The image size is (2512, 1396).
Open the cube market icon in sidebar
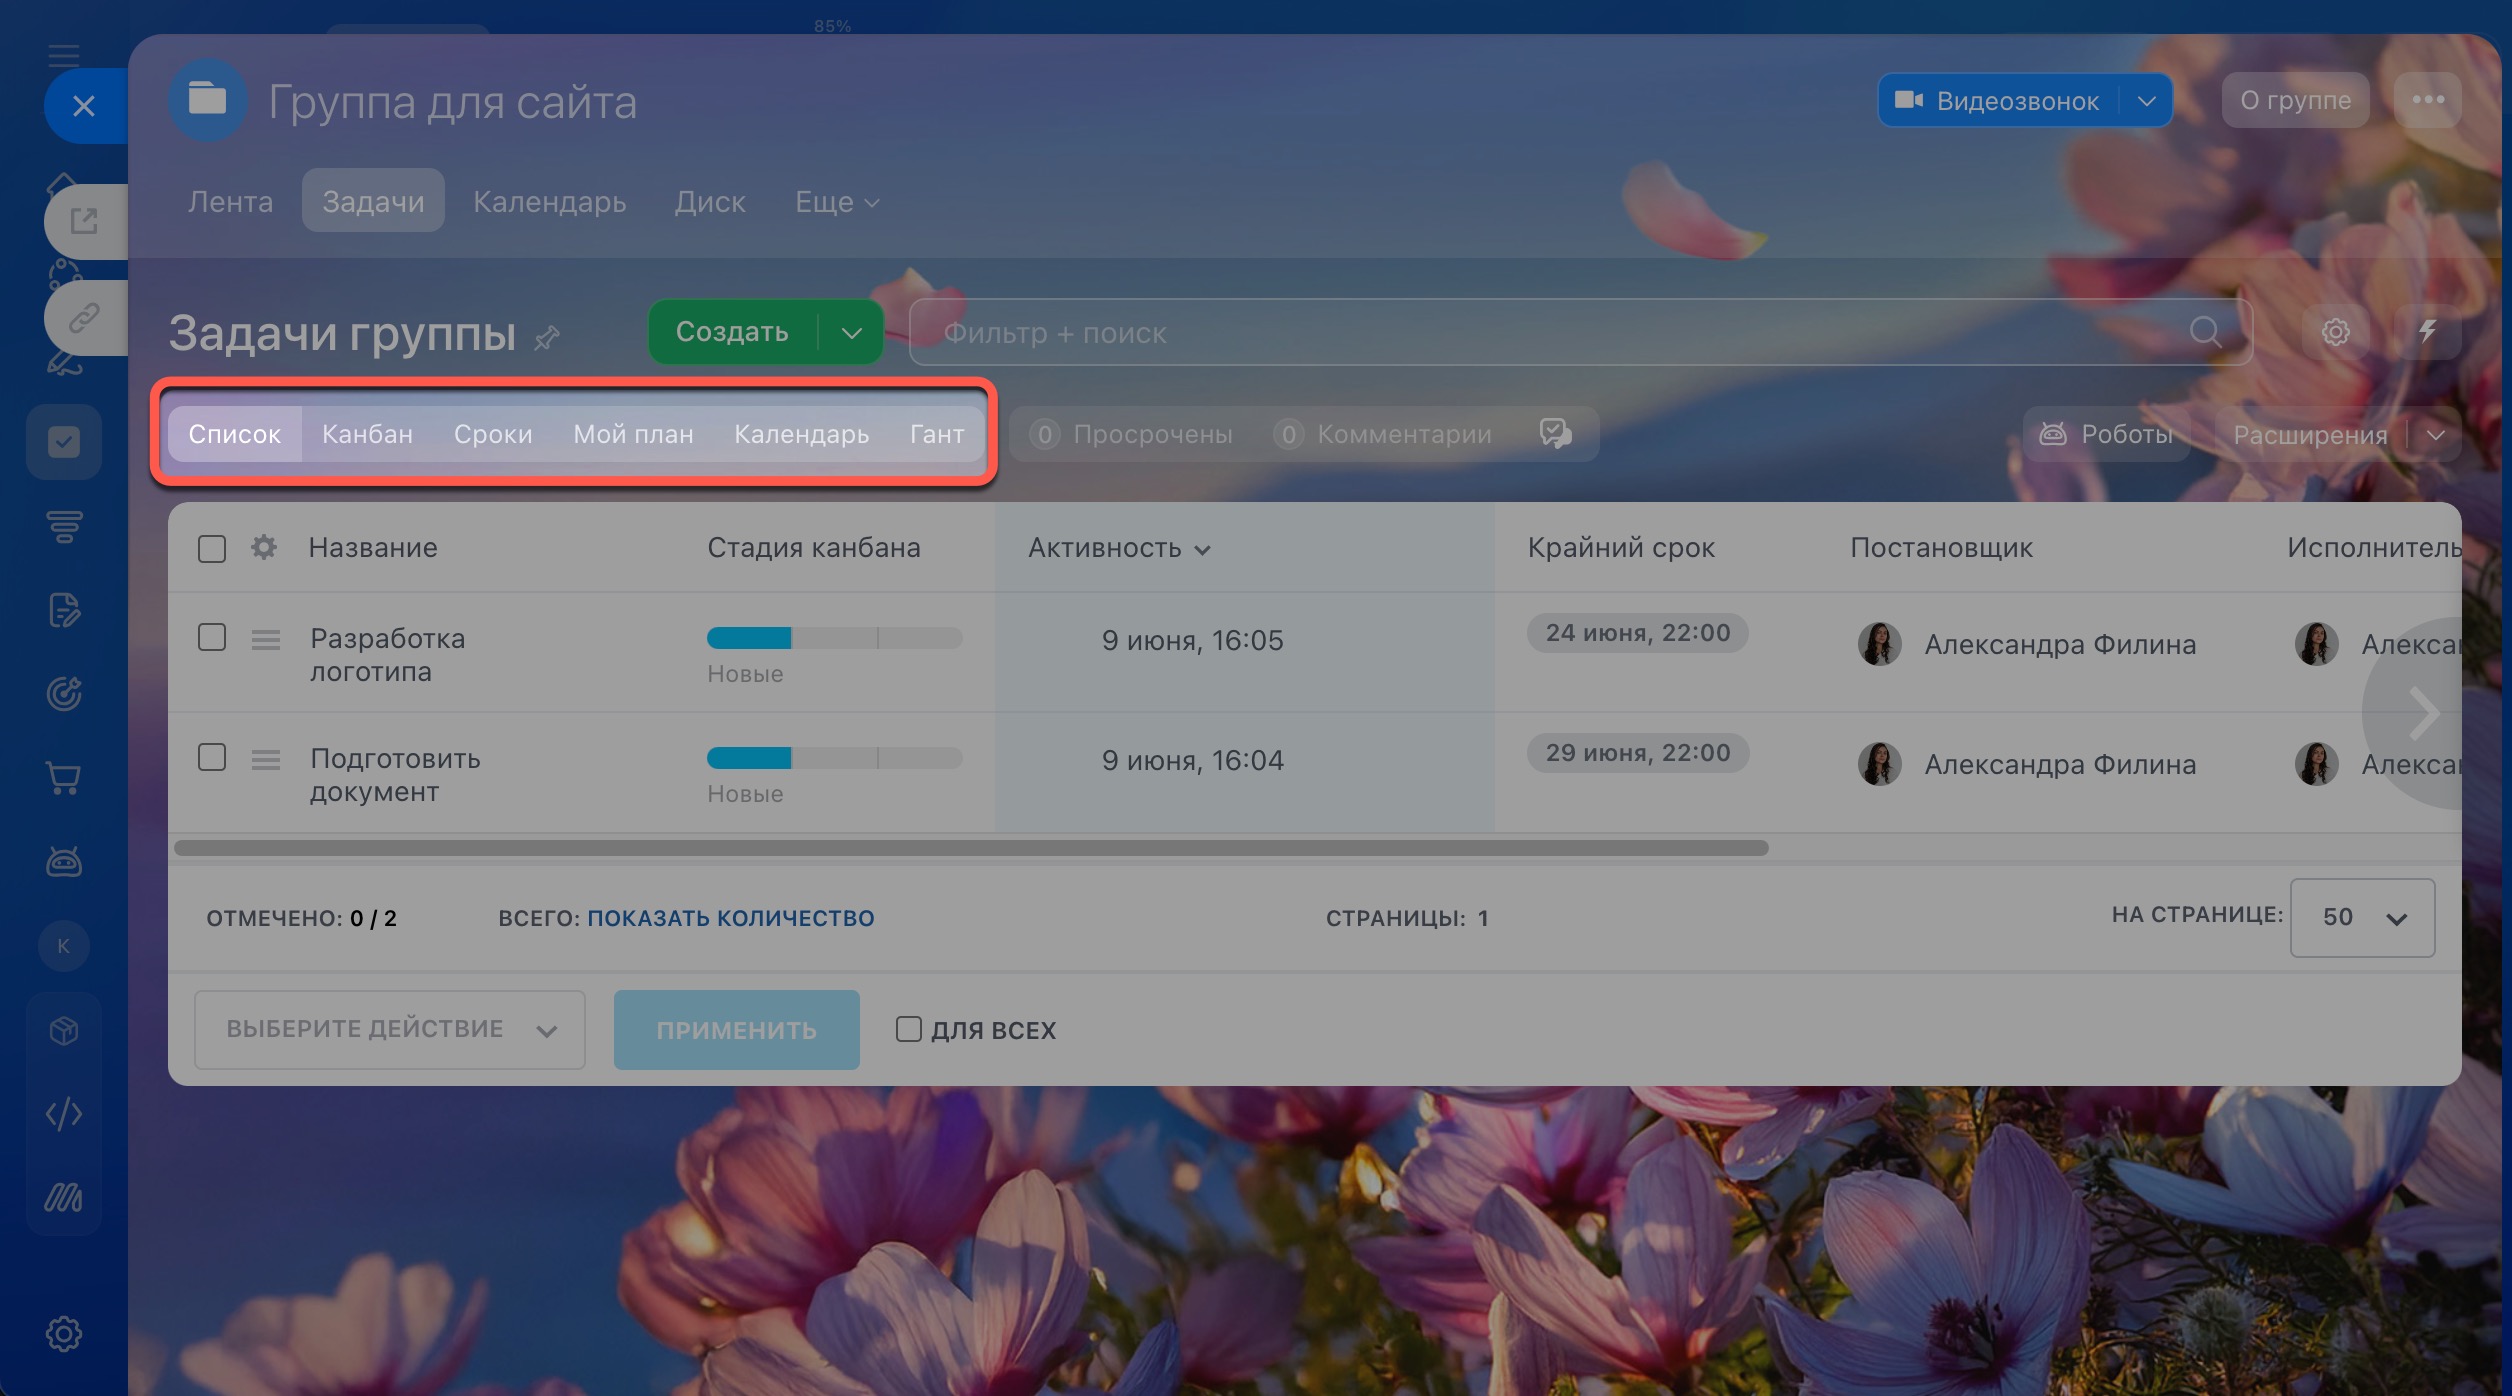coord(64,1030)
